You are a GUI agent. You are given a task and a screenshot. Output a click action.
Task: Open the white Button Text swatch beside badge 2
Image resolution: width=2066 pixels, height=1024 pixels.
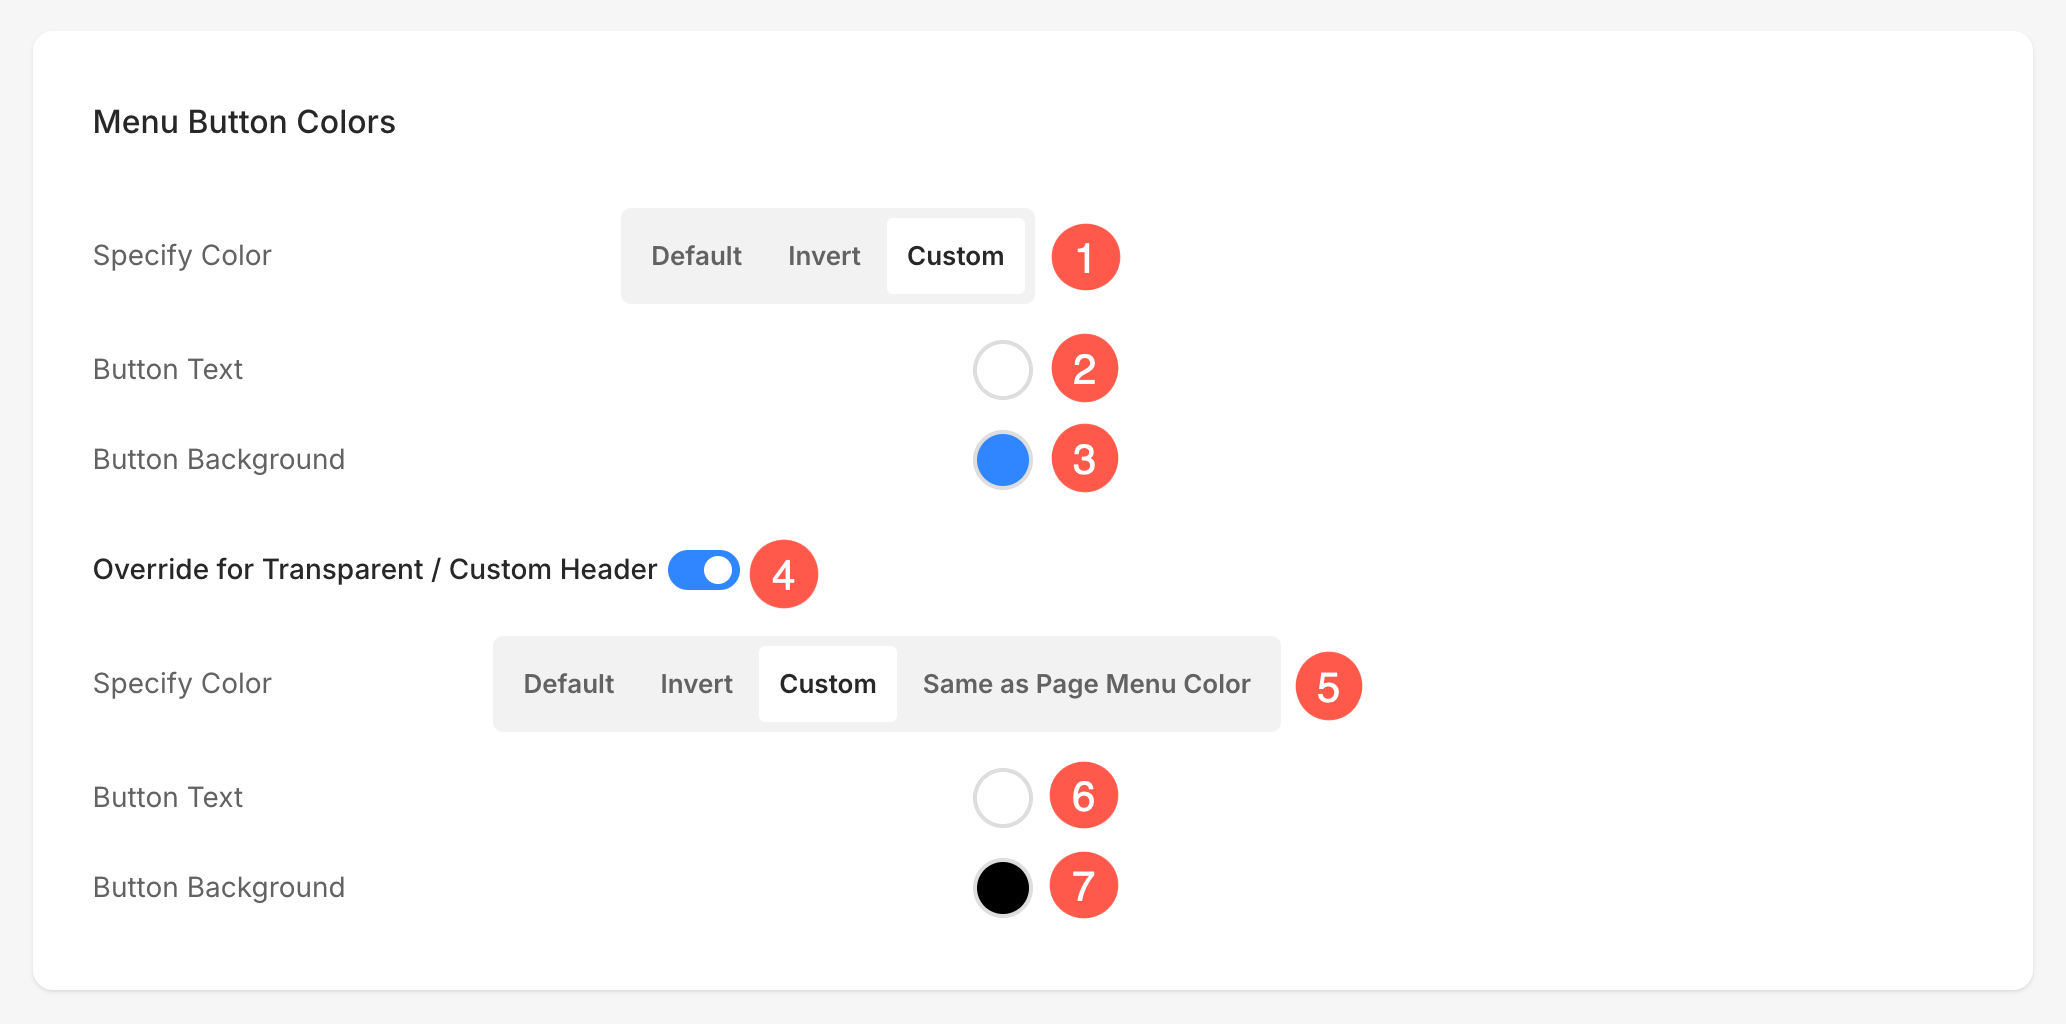click(1002, 370)
